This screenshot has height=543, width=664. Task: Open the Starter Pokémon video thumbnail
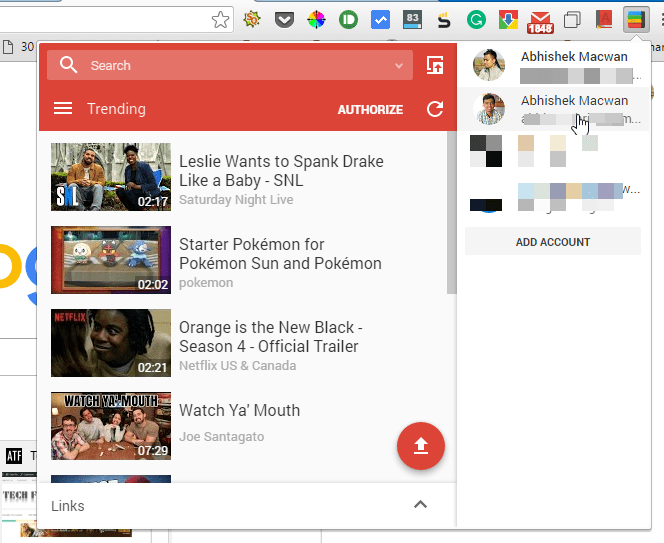pos(111,260)
